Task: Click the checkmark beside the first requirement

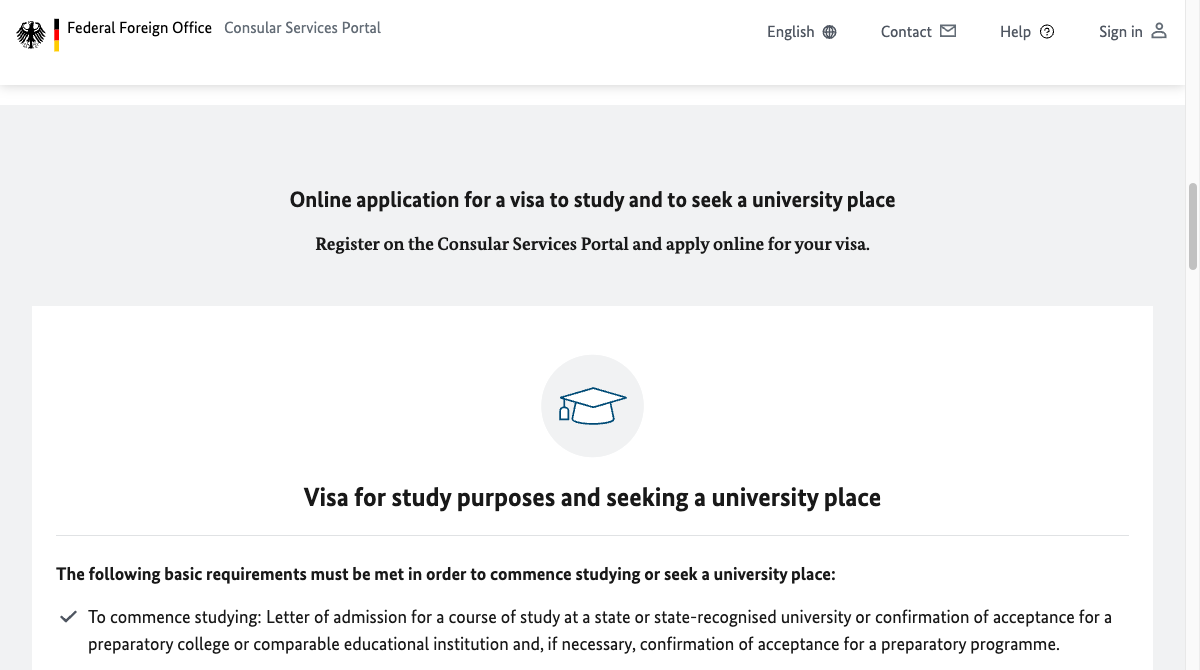Action: pyautogui.click(x=69, y=617)
